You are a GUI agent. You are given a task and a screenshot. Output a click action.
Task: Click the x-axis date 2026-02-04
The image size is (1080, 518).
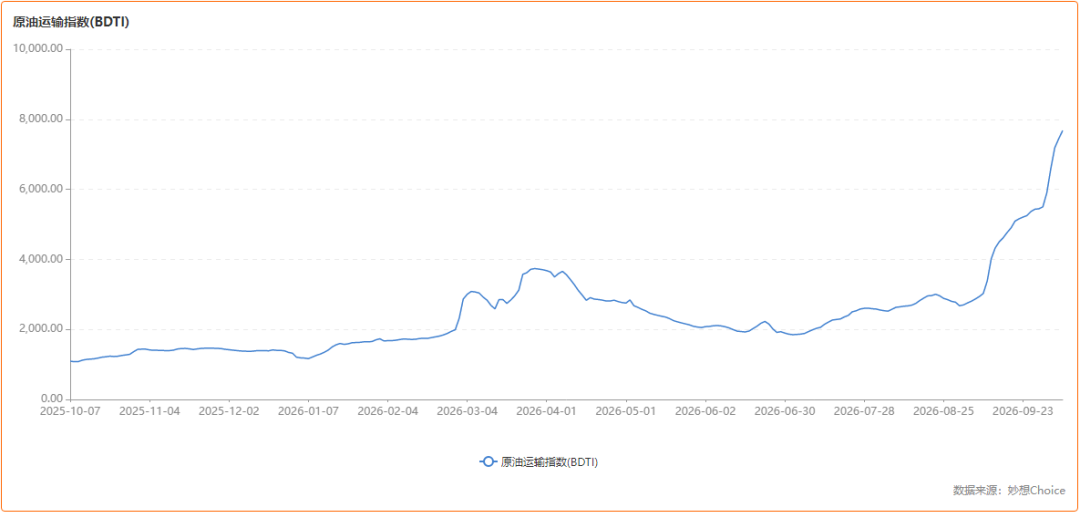point(388,411)
